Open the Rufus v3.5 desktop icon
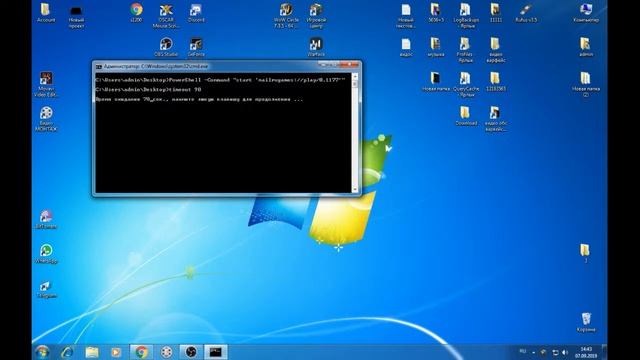Viewport: 640px width, 360px height. pos(526,13)
